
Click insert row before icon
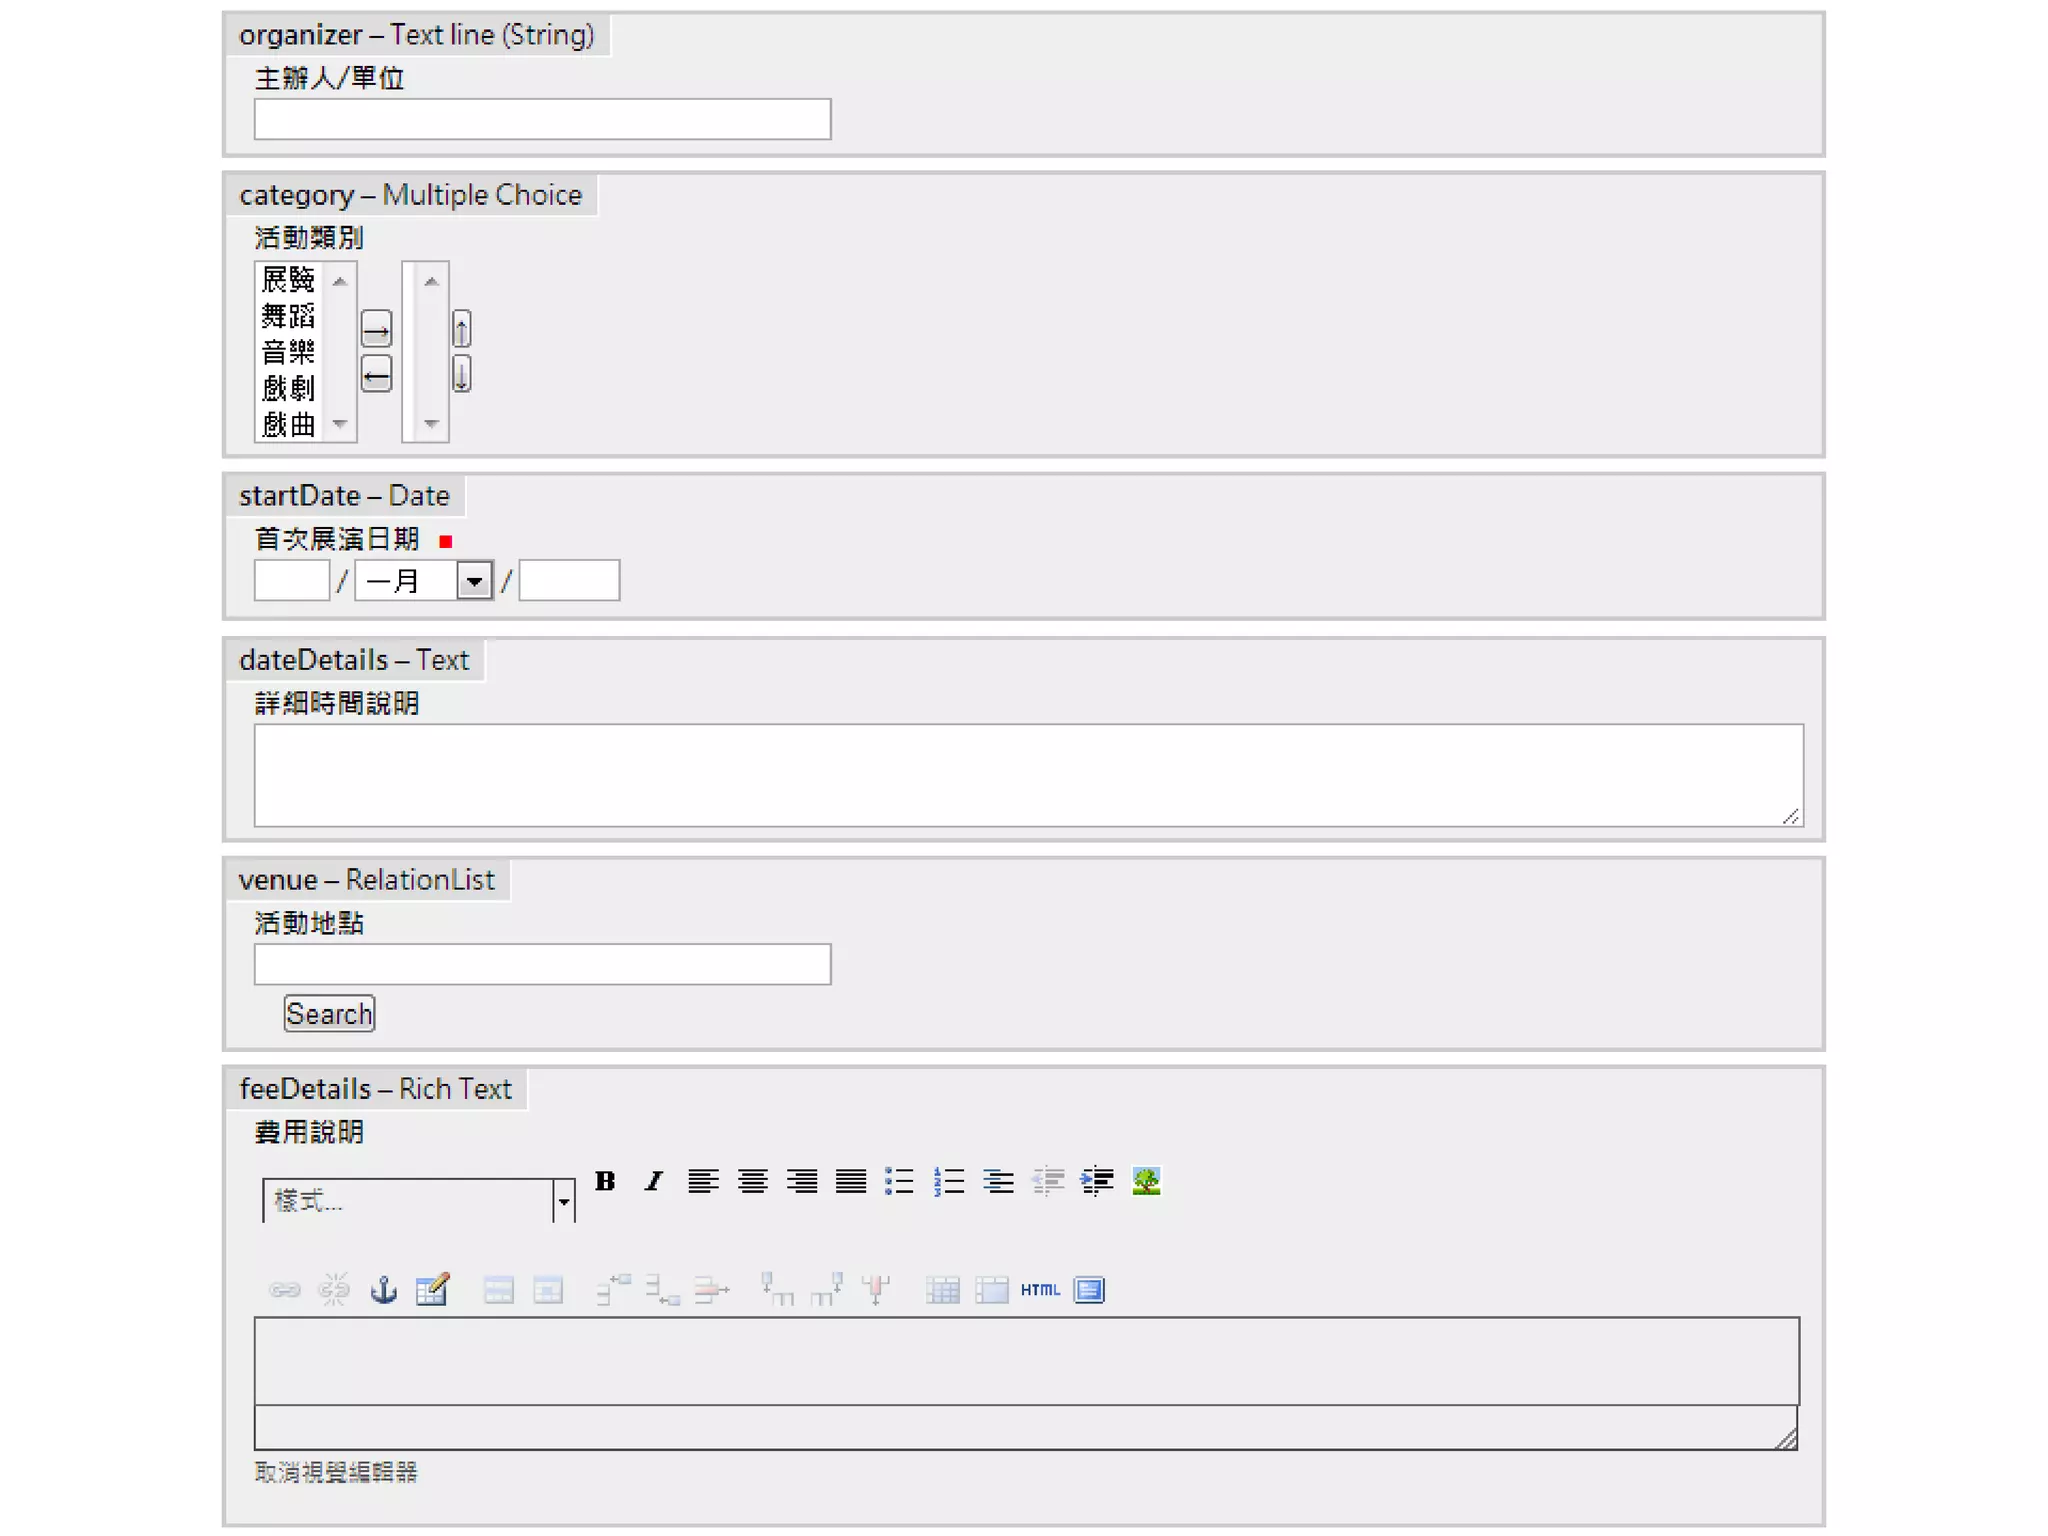coord(614,1290)
